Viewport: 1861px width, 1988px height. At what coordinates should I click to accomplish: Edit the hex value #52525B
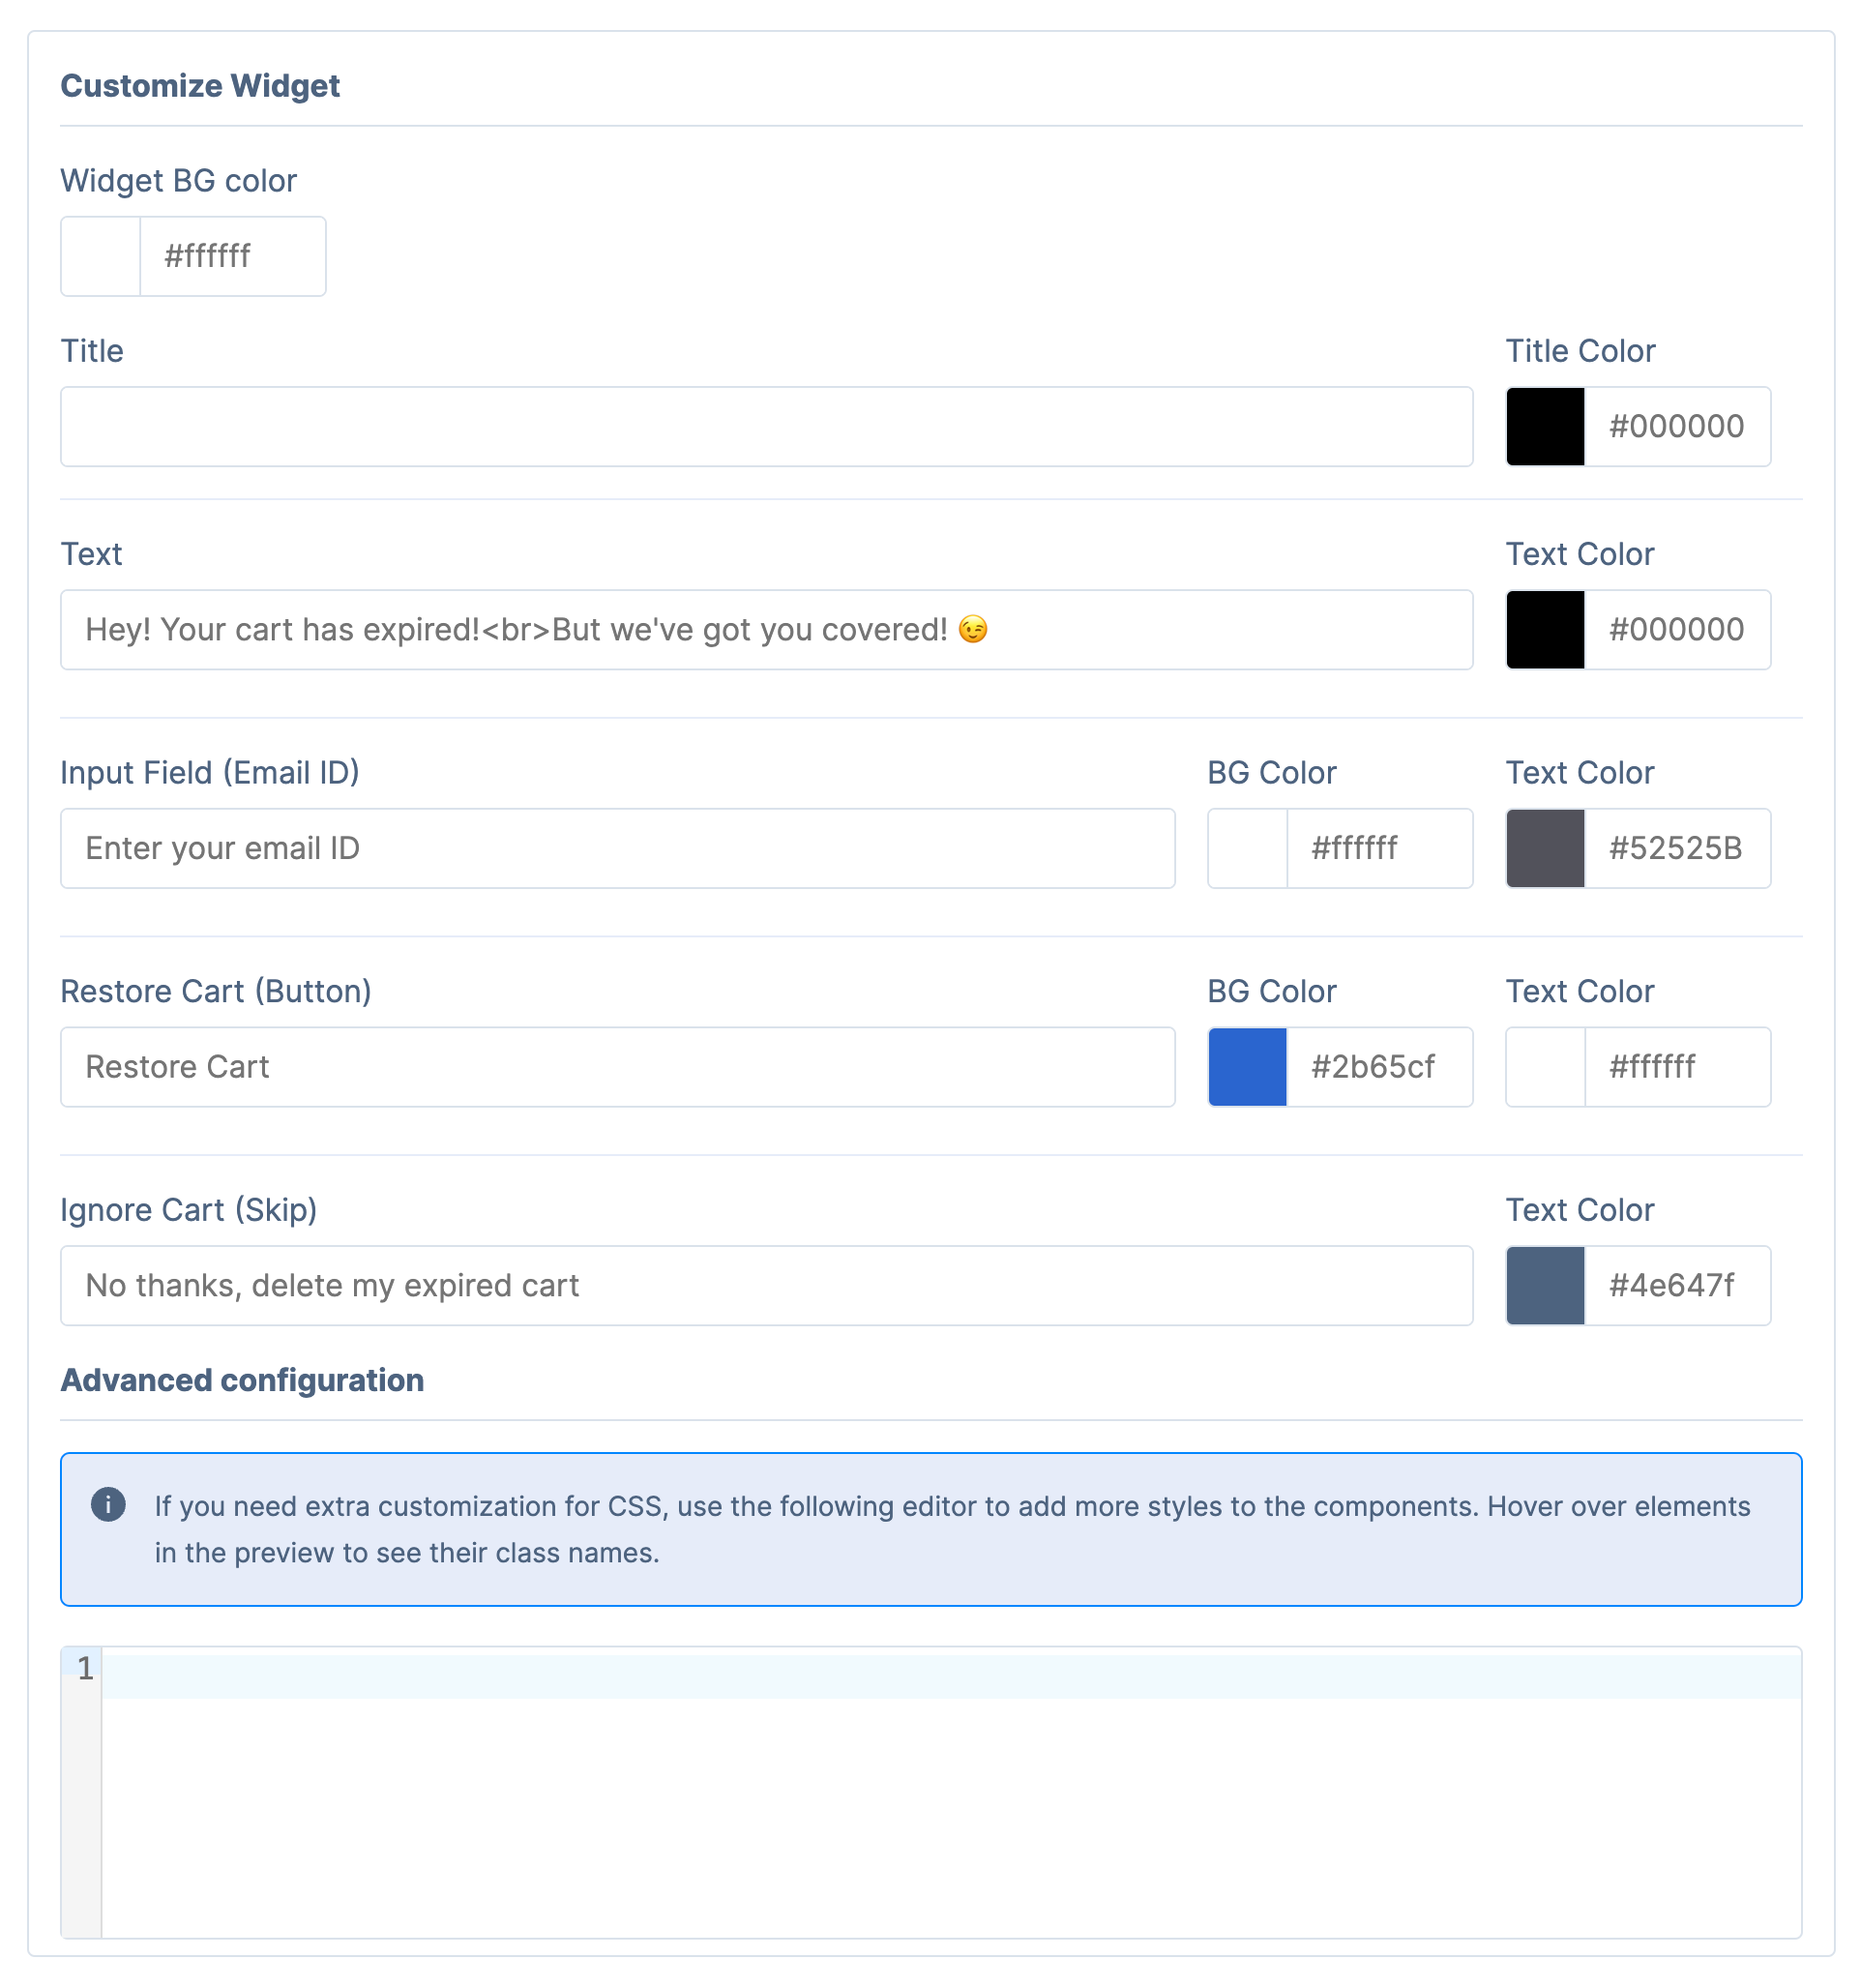point(1677,848)
